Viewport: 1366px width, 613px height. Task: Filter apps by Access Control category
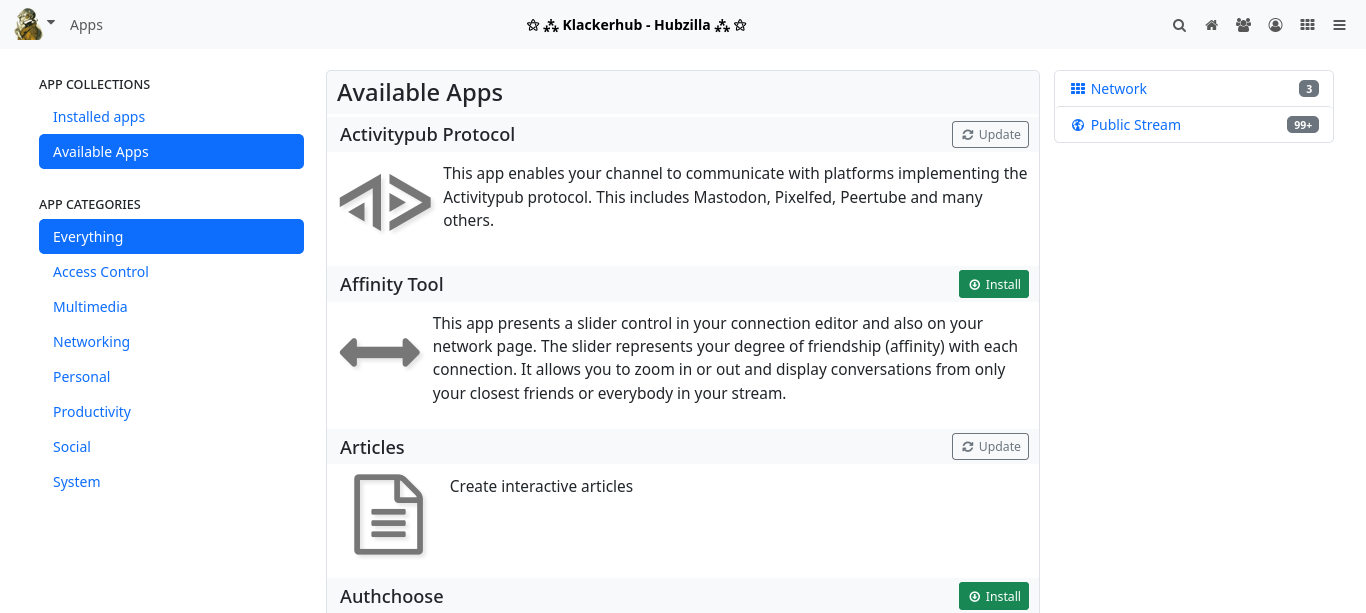tap(101, 272)
